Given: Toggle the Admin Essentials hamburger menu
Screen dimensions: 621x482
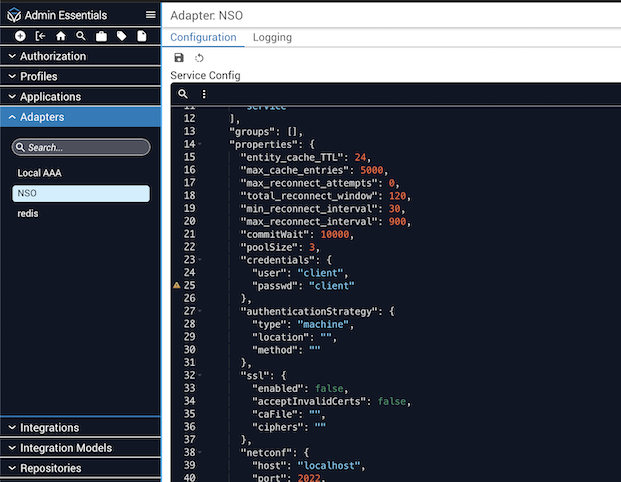Looking at the screenshot, I should [150, 15].
